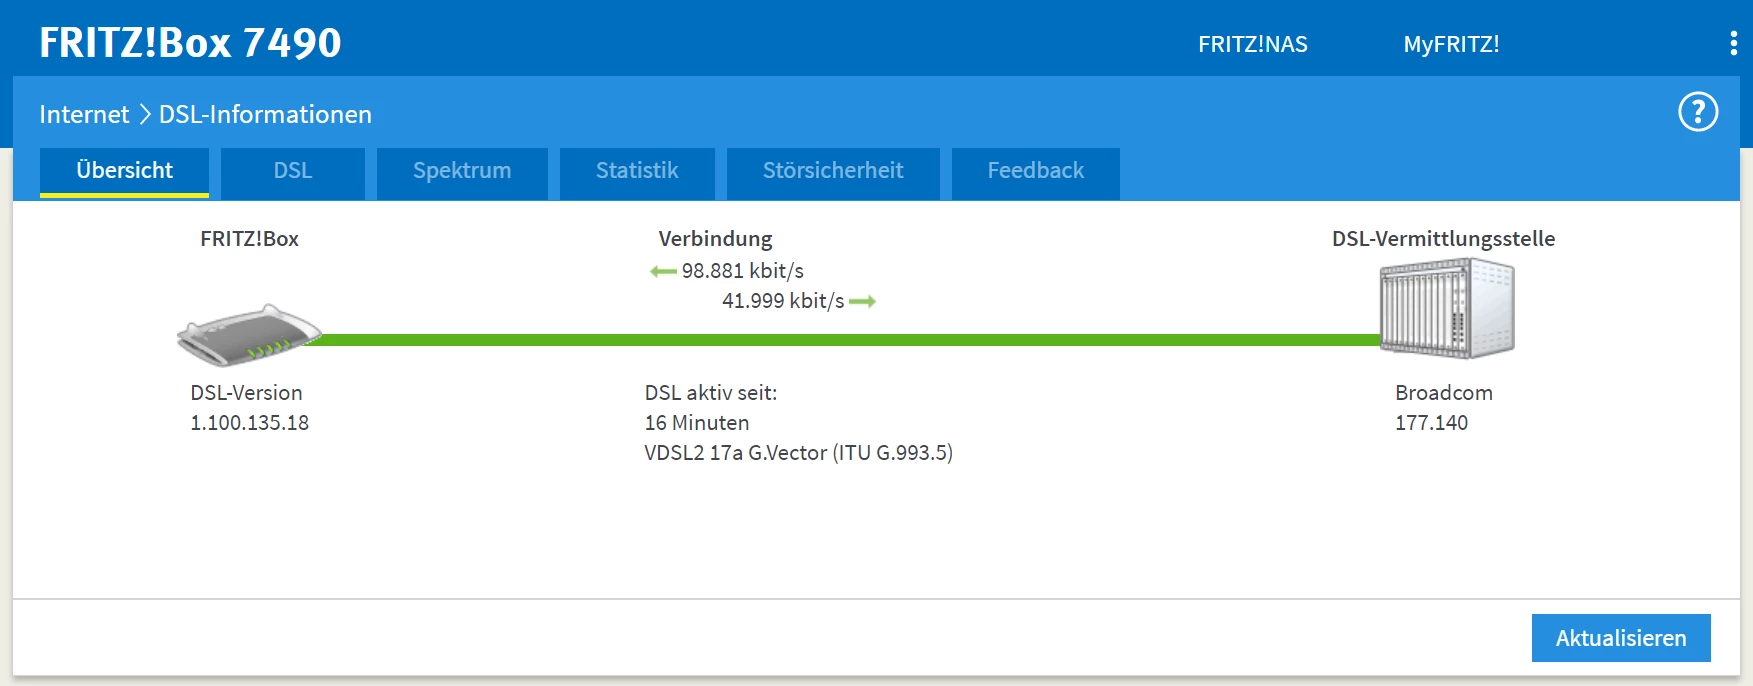Click the Aktualisieren button
Image resolution: width=1753 pixels, height=686 pixels.
(x=1621, y=638)
